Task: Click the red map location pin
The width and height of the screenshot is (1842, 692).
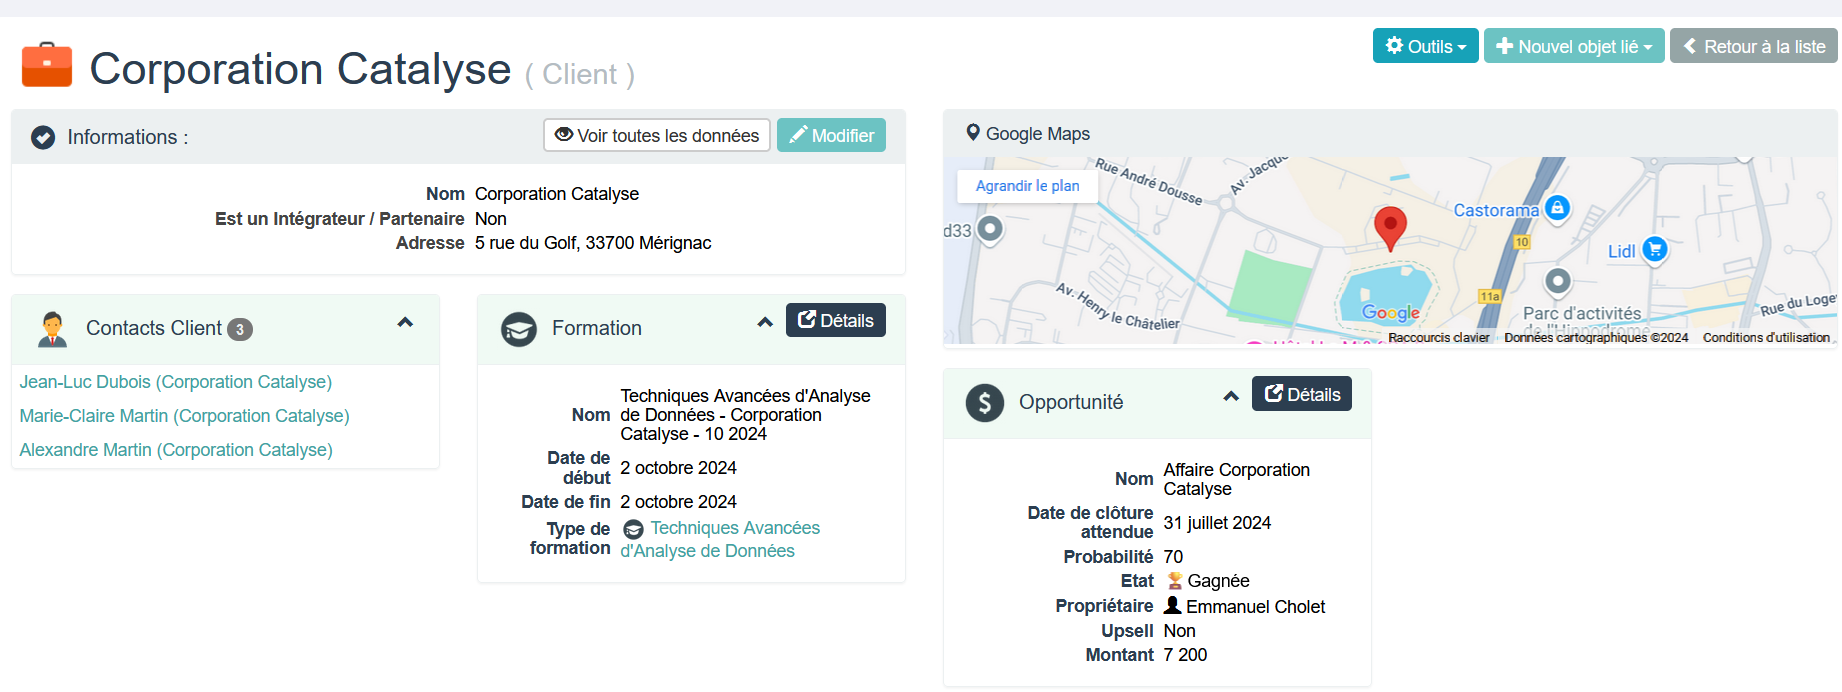Action: tap(1389, 227)
